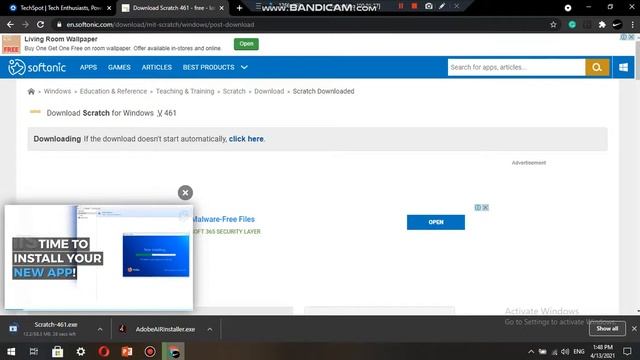640x360 pixels.
Task: Click Show all downloads button
Action: (x=607, y=329)
